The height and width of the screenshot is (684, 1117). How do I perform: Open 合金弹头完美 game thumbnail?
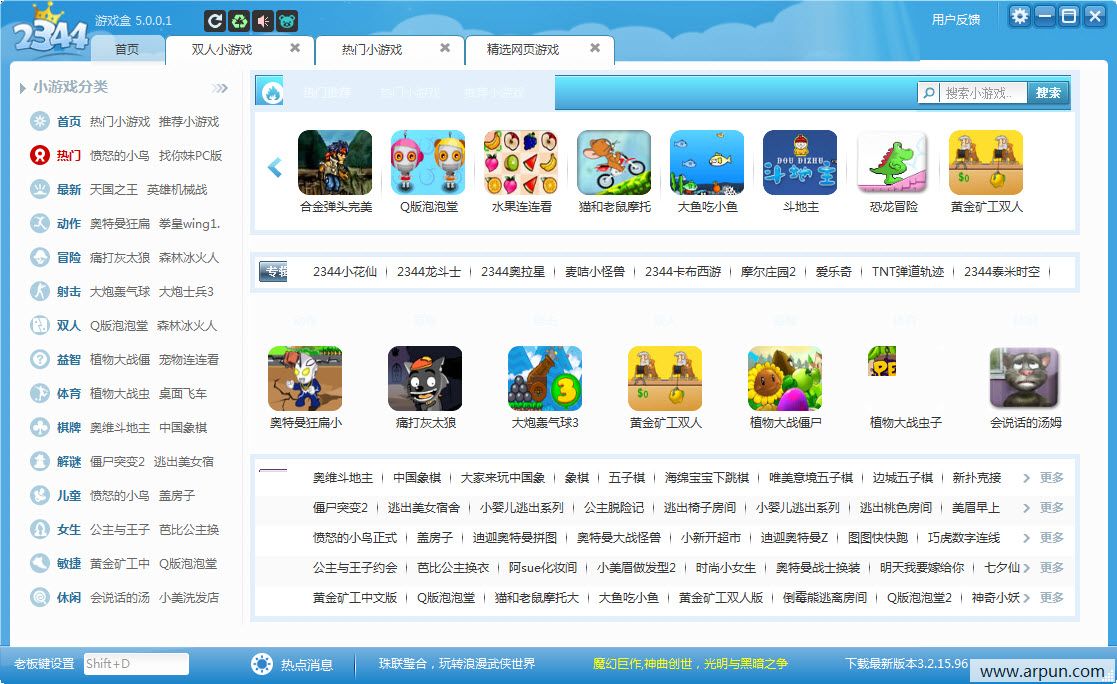pos(335,162)
